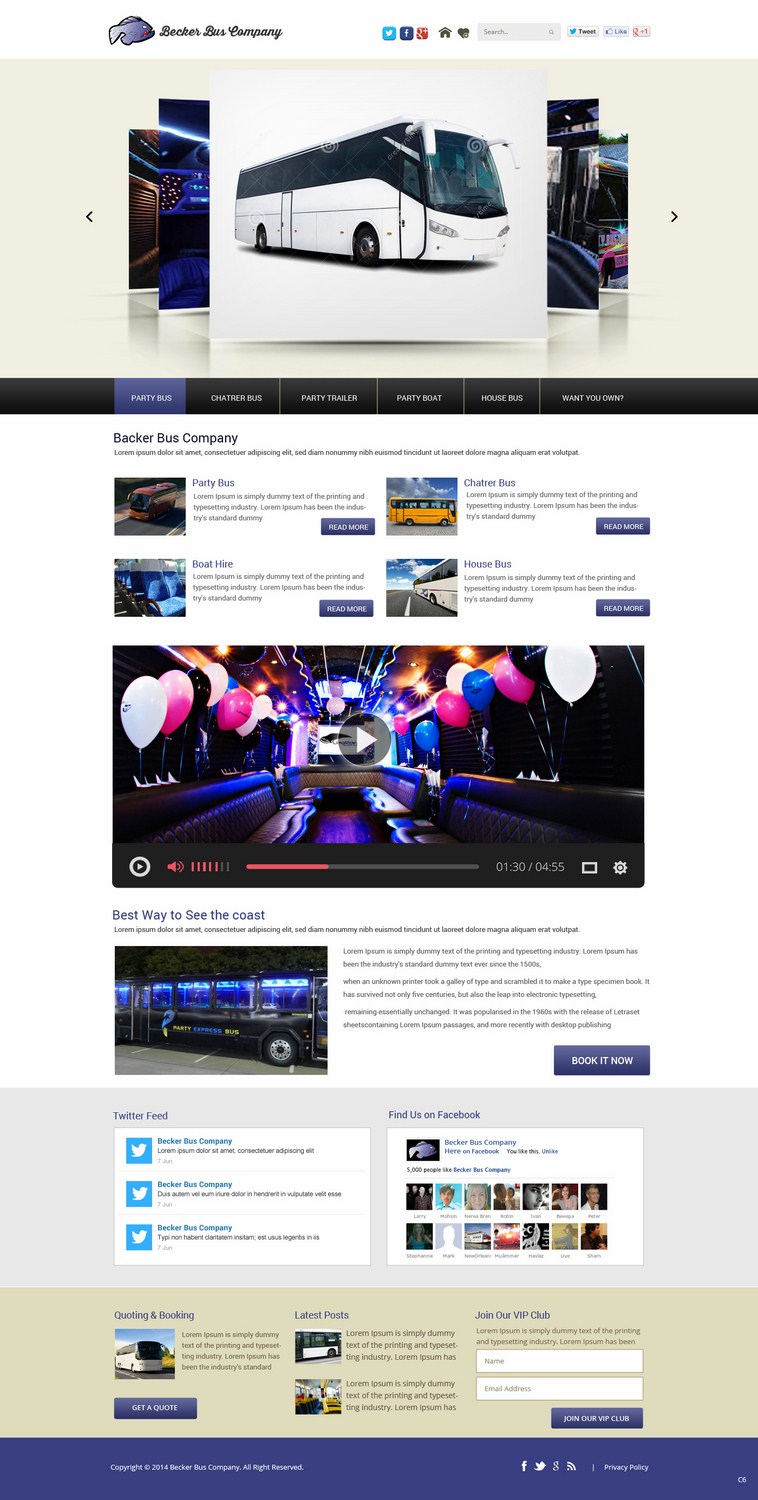Click the Quoting & Booking bus thumbnail
The height and width of the screenshot is (1500, 758).
pos(145,1354)
